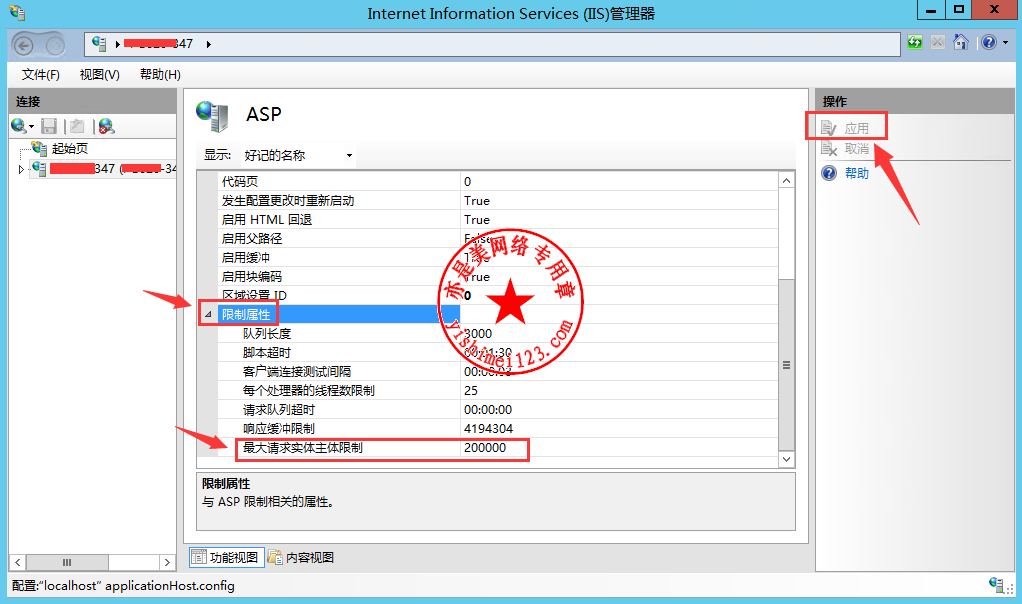Click 应用 in the Actions pane
The height and width of the screenshot is (604, 1022).
coord(856,128)
